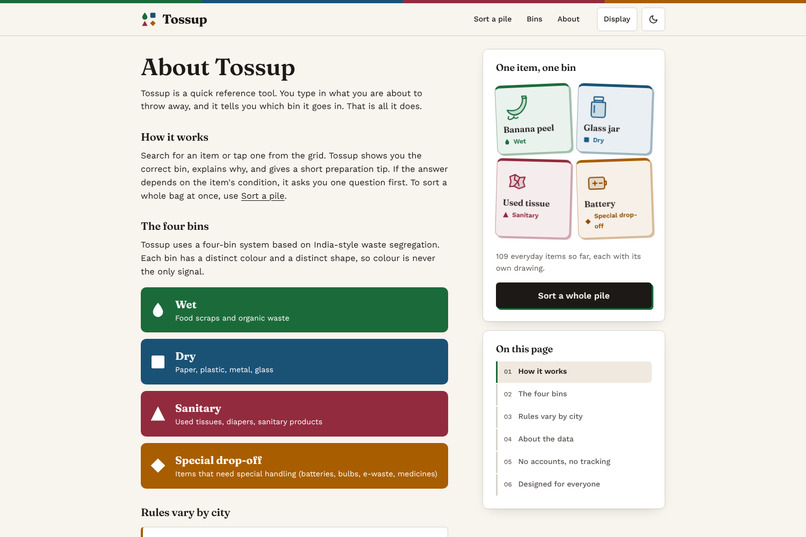Open the About nav item
The height and width of the screenshot is (537, 806).
tap(568, 19)
